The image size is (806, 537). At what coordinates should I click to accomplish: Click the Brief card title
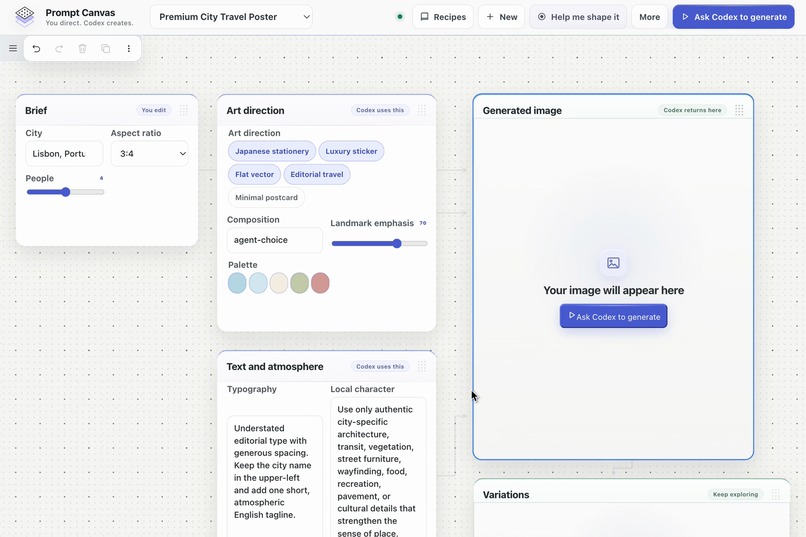[x=36, y=110]
